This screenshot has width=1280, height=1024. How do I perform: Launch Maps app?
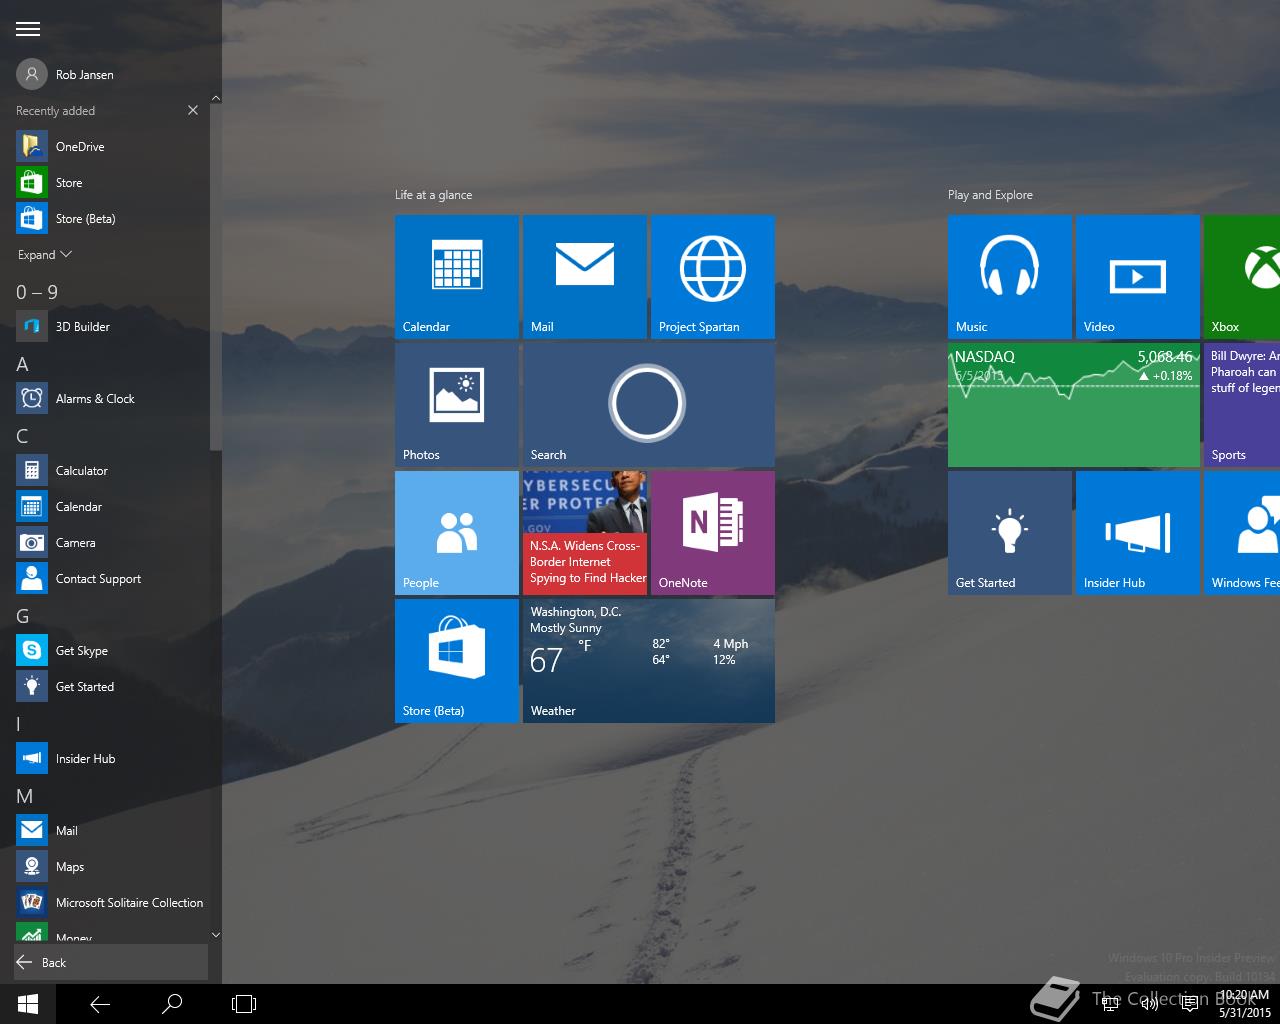point(111,866)
